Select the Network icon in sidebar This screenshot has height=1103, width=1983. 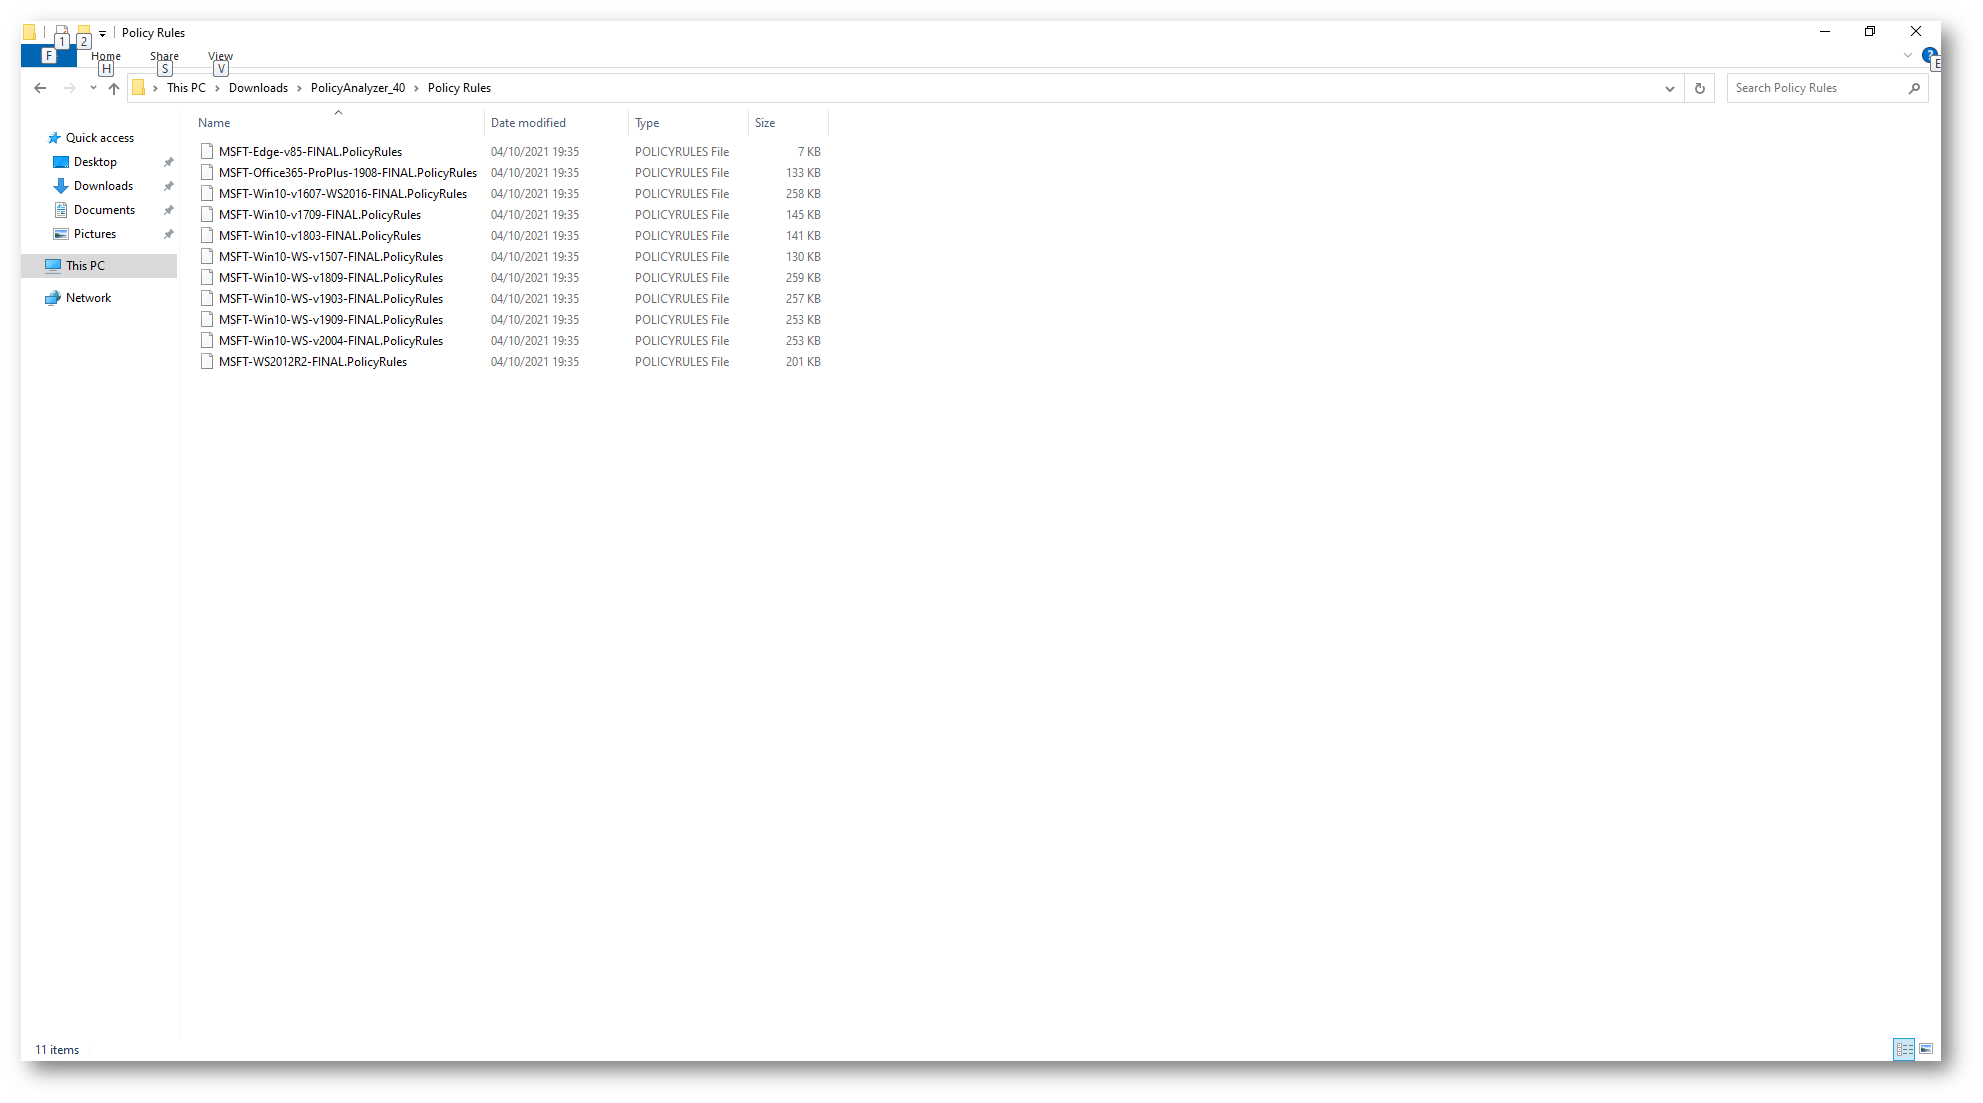(x=53, y=298)
